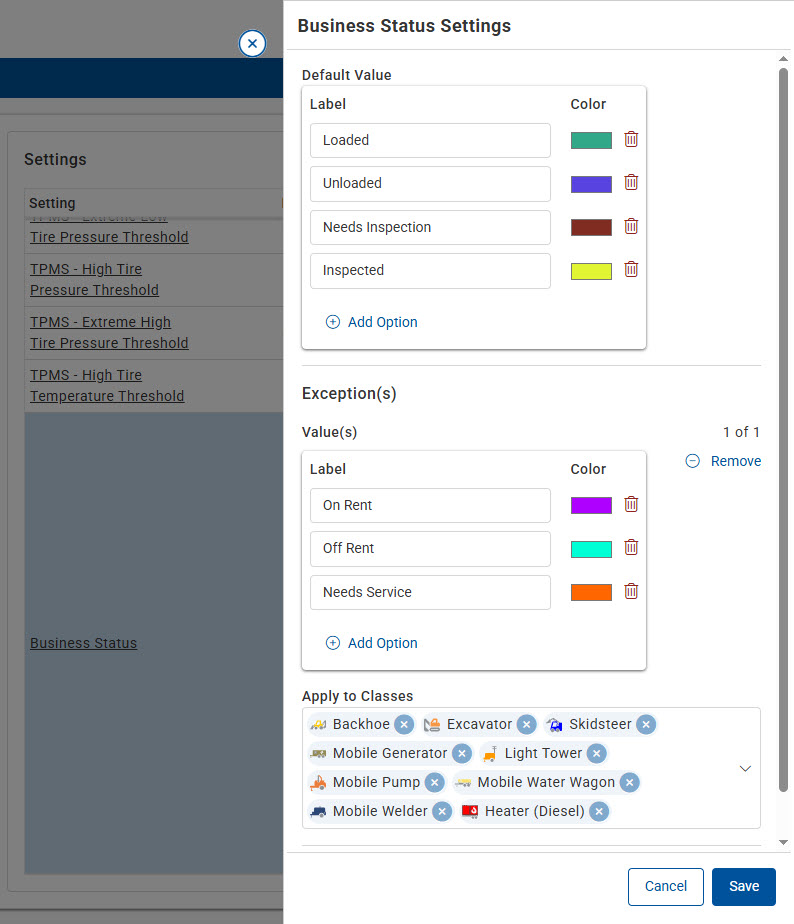Open color picker for Unloaded

(591, 184)
